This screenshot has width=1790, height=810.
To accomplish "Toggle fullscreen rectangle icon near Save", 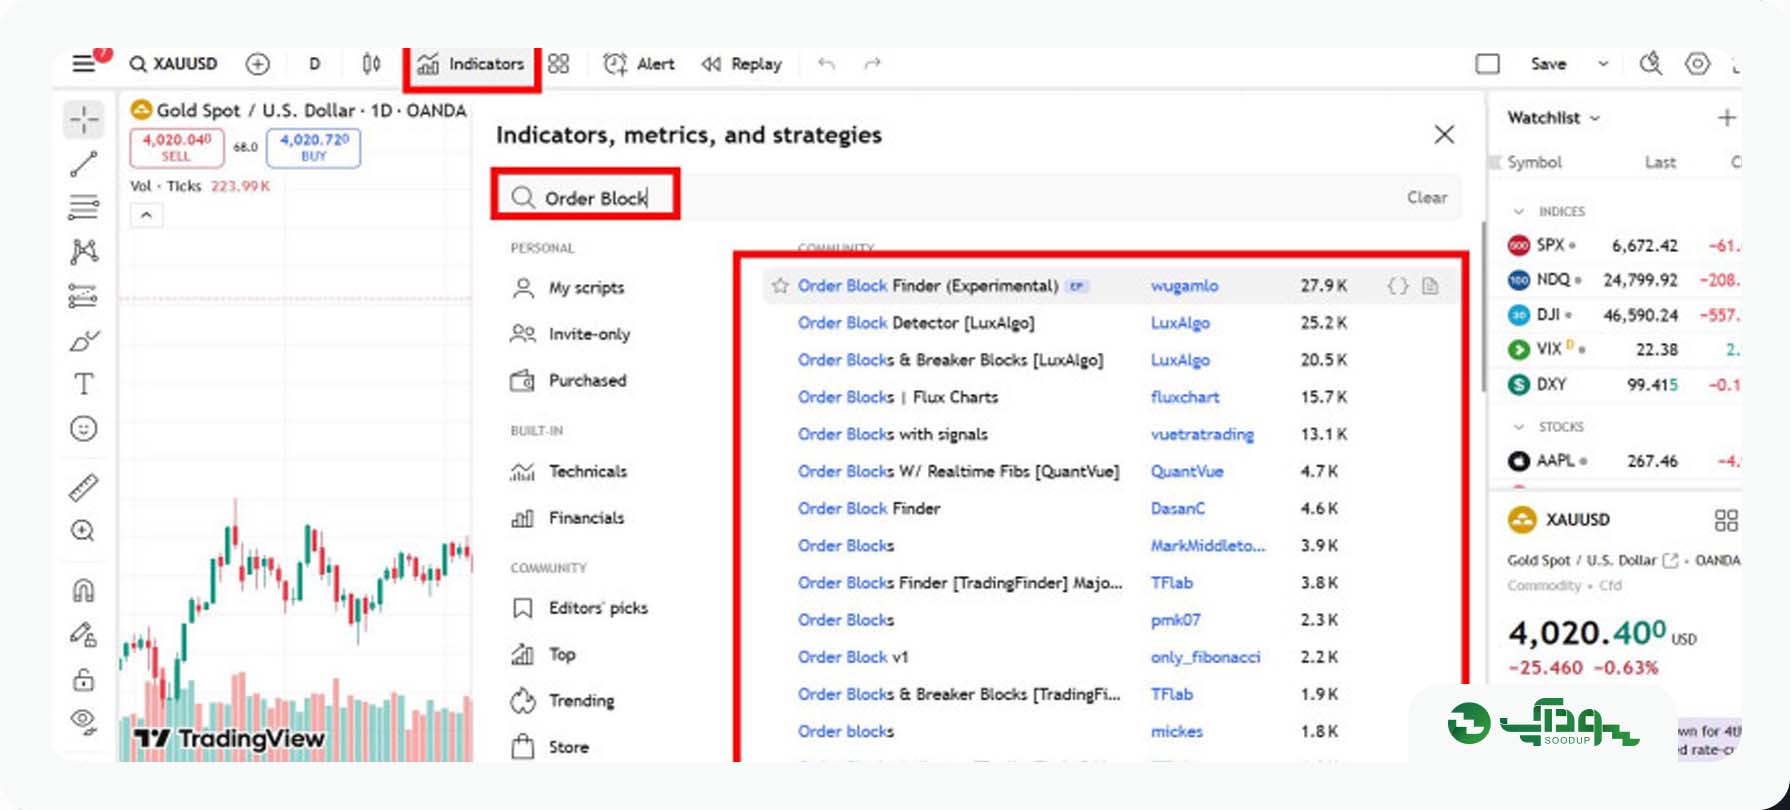I will tap(1488, 64).
